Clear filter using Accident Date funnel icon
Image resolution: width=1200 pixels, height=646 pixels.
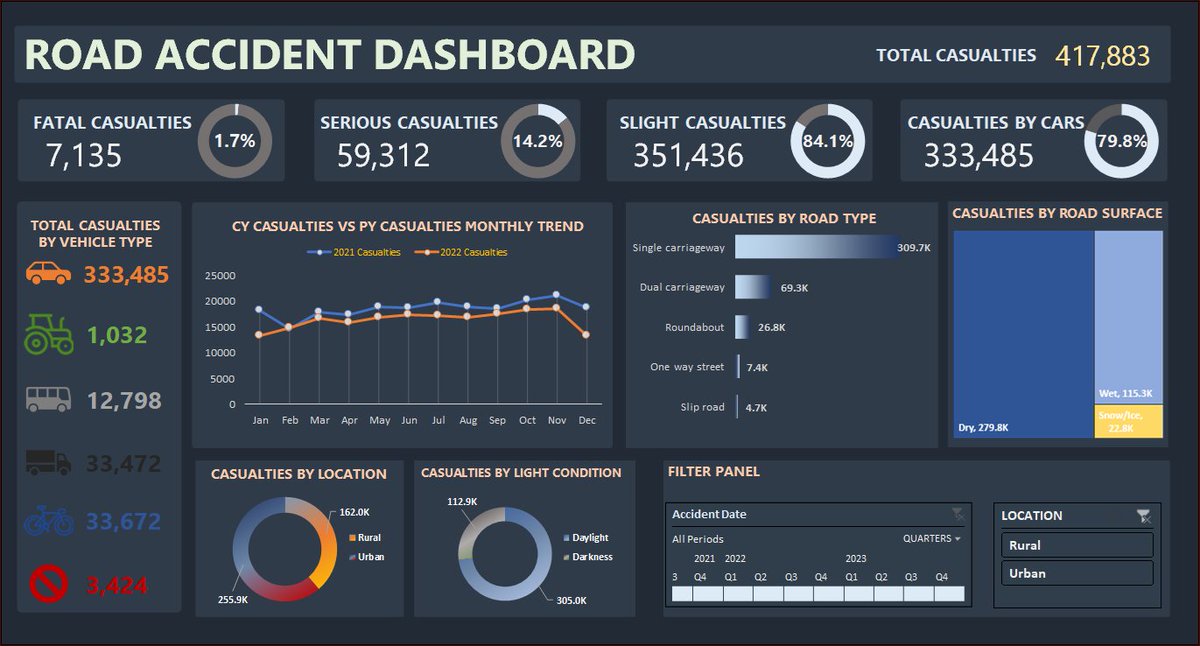(956, 513)
